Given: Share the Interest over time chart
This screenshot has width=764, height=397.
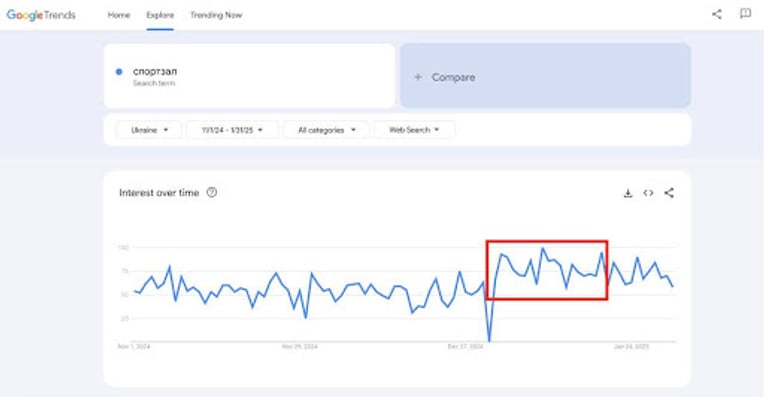Looking at the screenshot, I should (669, 193).
